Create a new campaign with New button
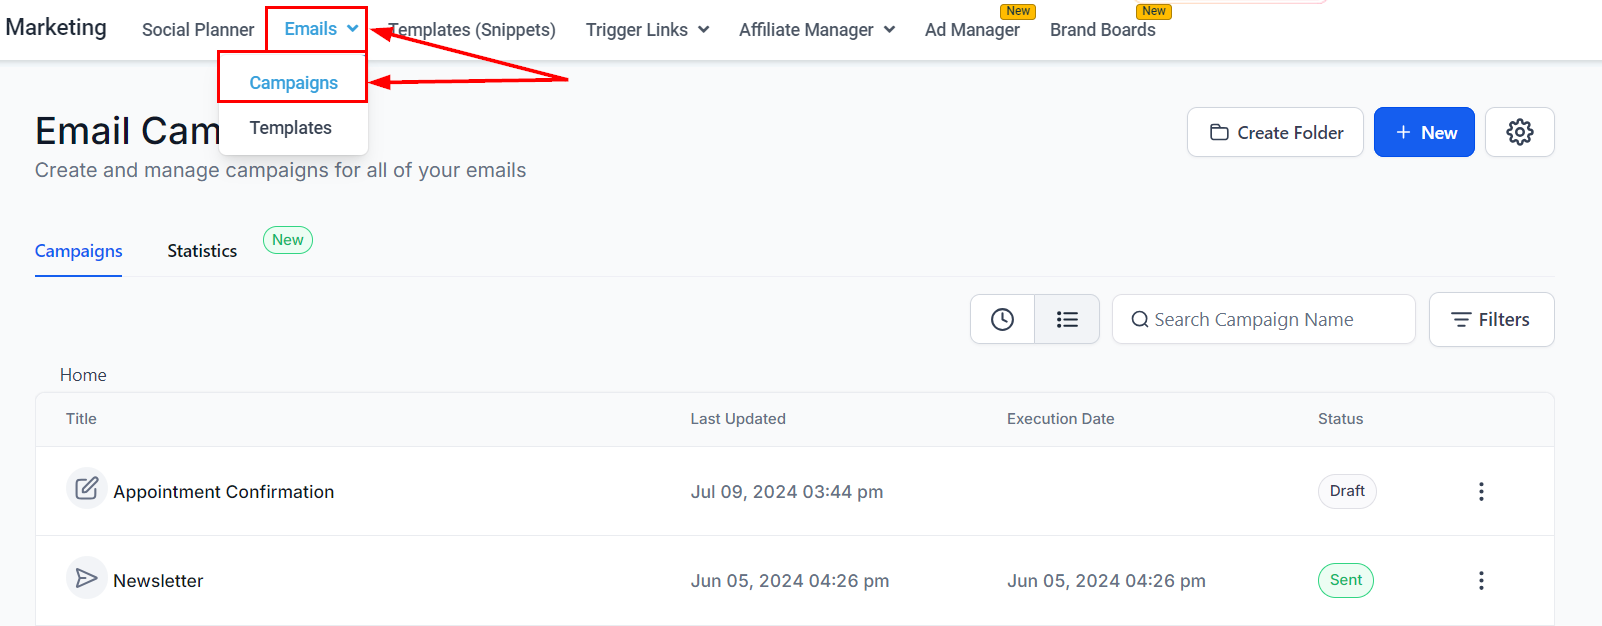The image size is (1602, 626). pyautogui.click(x=1424, y=132)
